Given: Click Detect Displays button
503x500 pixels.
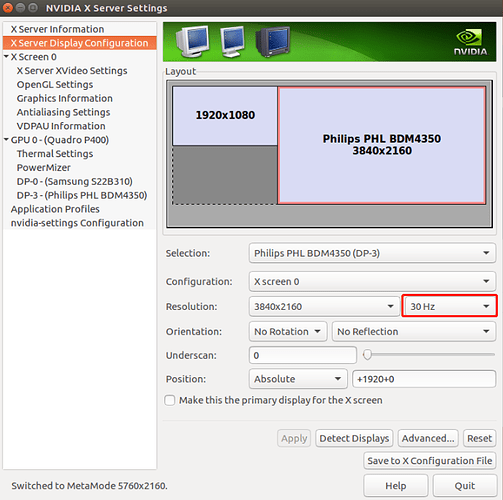Looking at the screenshot, I should tap(354, 438).
